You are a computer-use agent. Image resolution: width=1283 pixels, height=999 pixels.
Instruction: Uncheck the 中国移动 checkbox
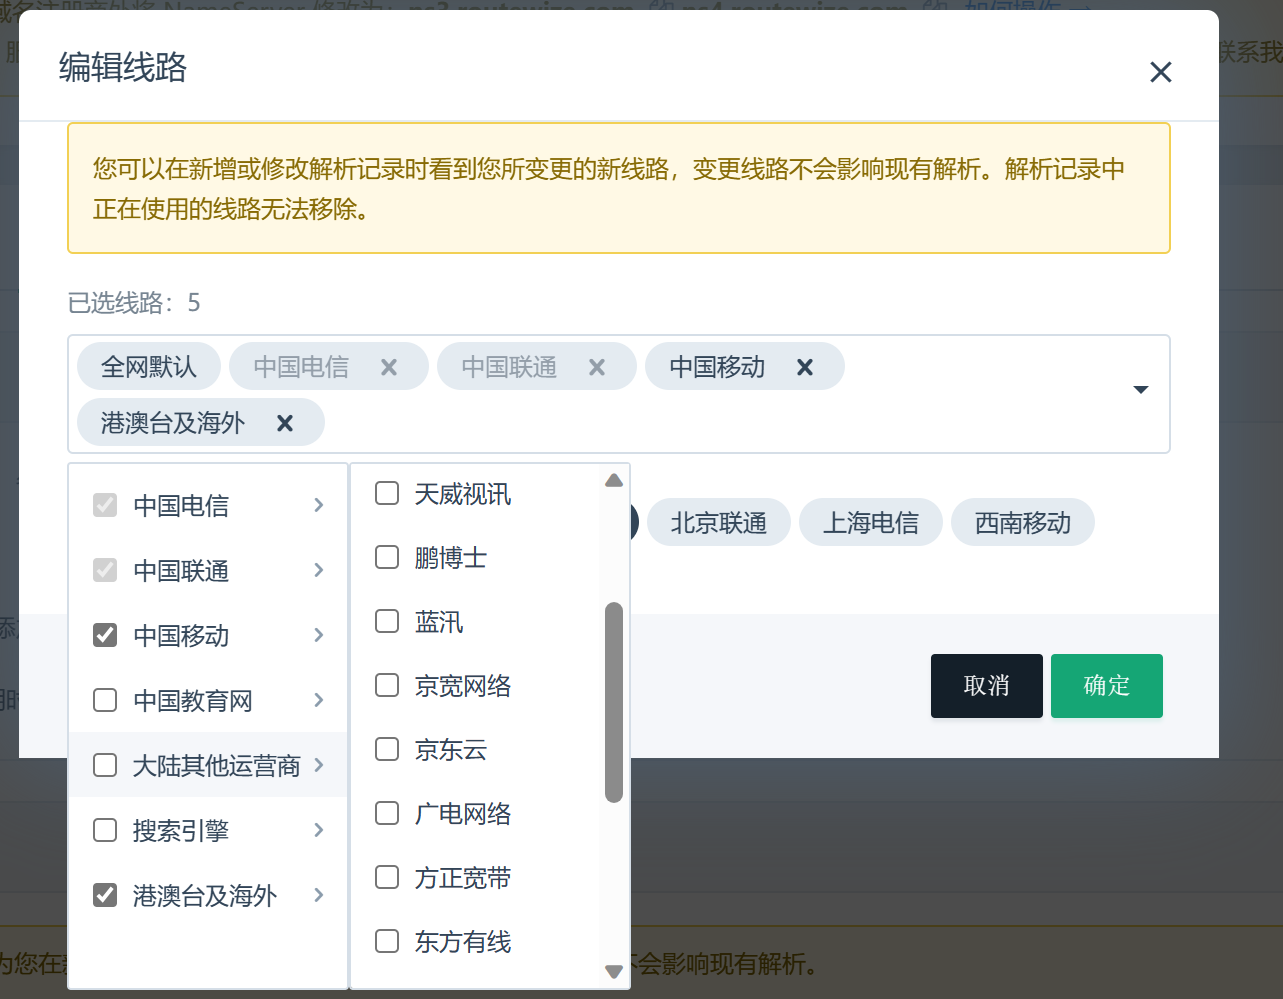(x=104, y=634)
